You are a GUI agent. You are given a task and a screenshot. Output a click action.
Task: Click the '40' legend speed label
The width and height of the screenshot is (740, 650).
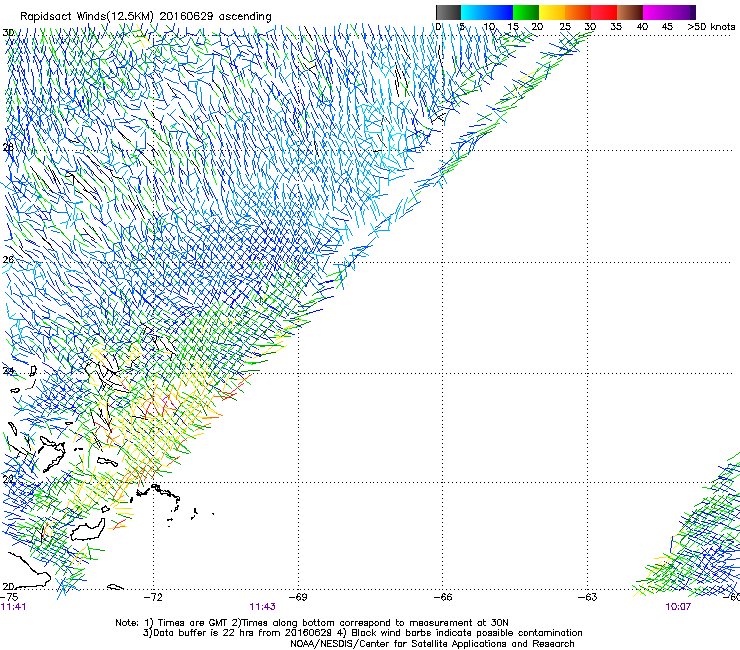[642, 27]
